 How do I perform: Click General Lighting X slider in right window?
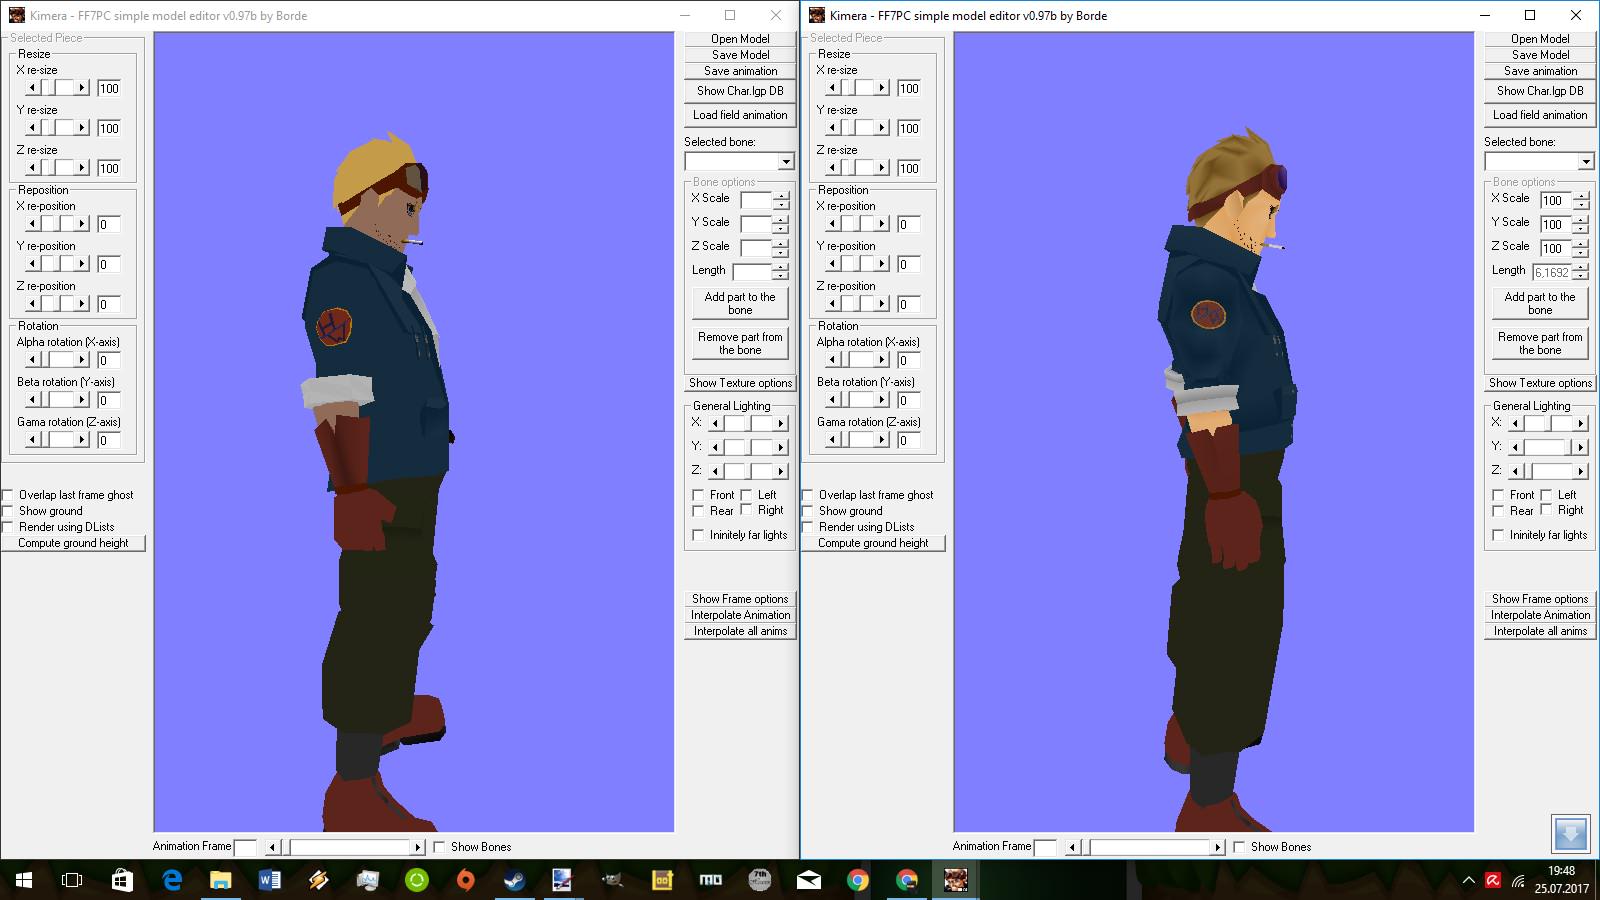click(1548, 423)
